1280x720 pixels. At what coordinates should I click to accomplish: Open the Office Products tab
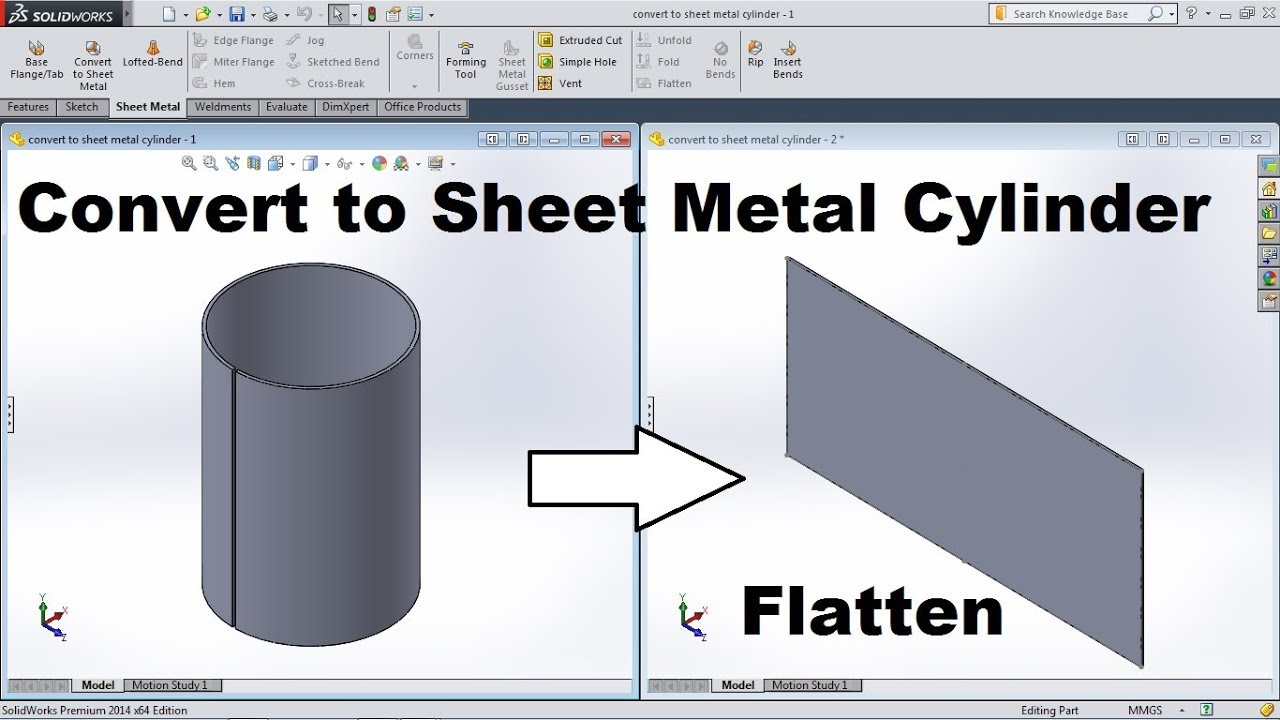(x=422, y=107)
